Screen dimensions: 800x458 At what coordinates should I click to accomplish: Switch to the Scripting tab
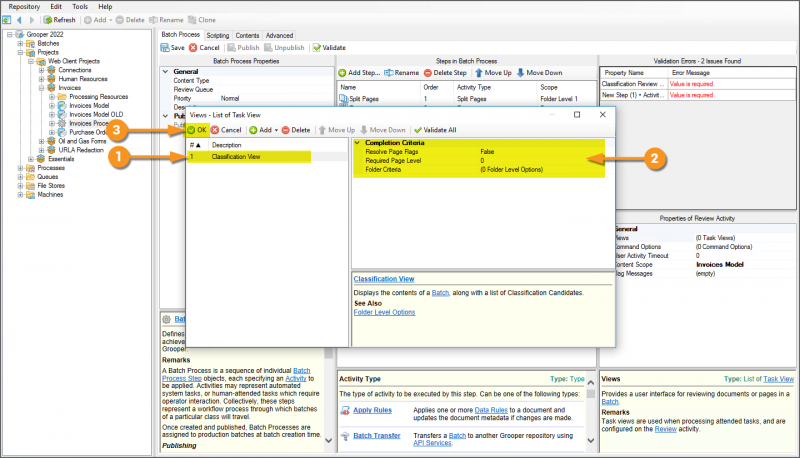pos(217,35)
